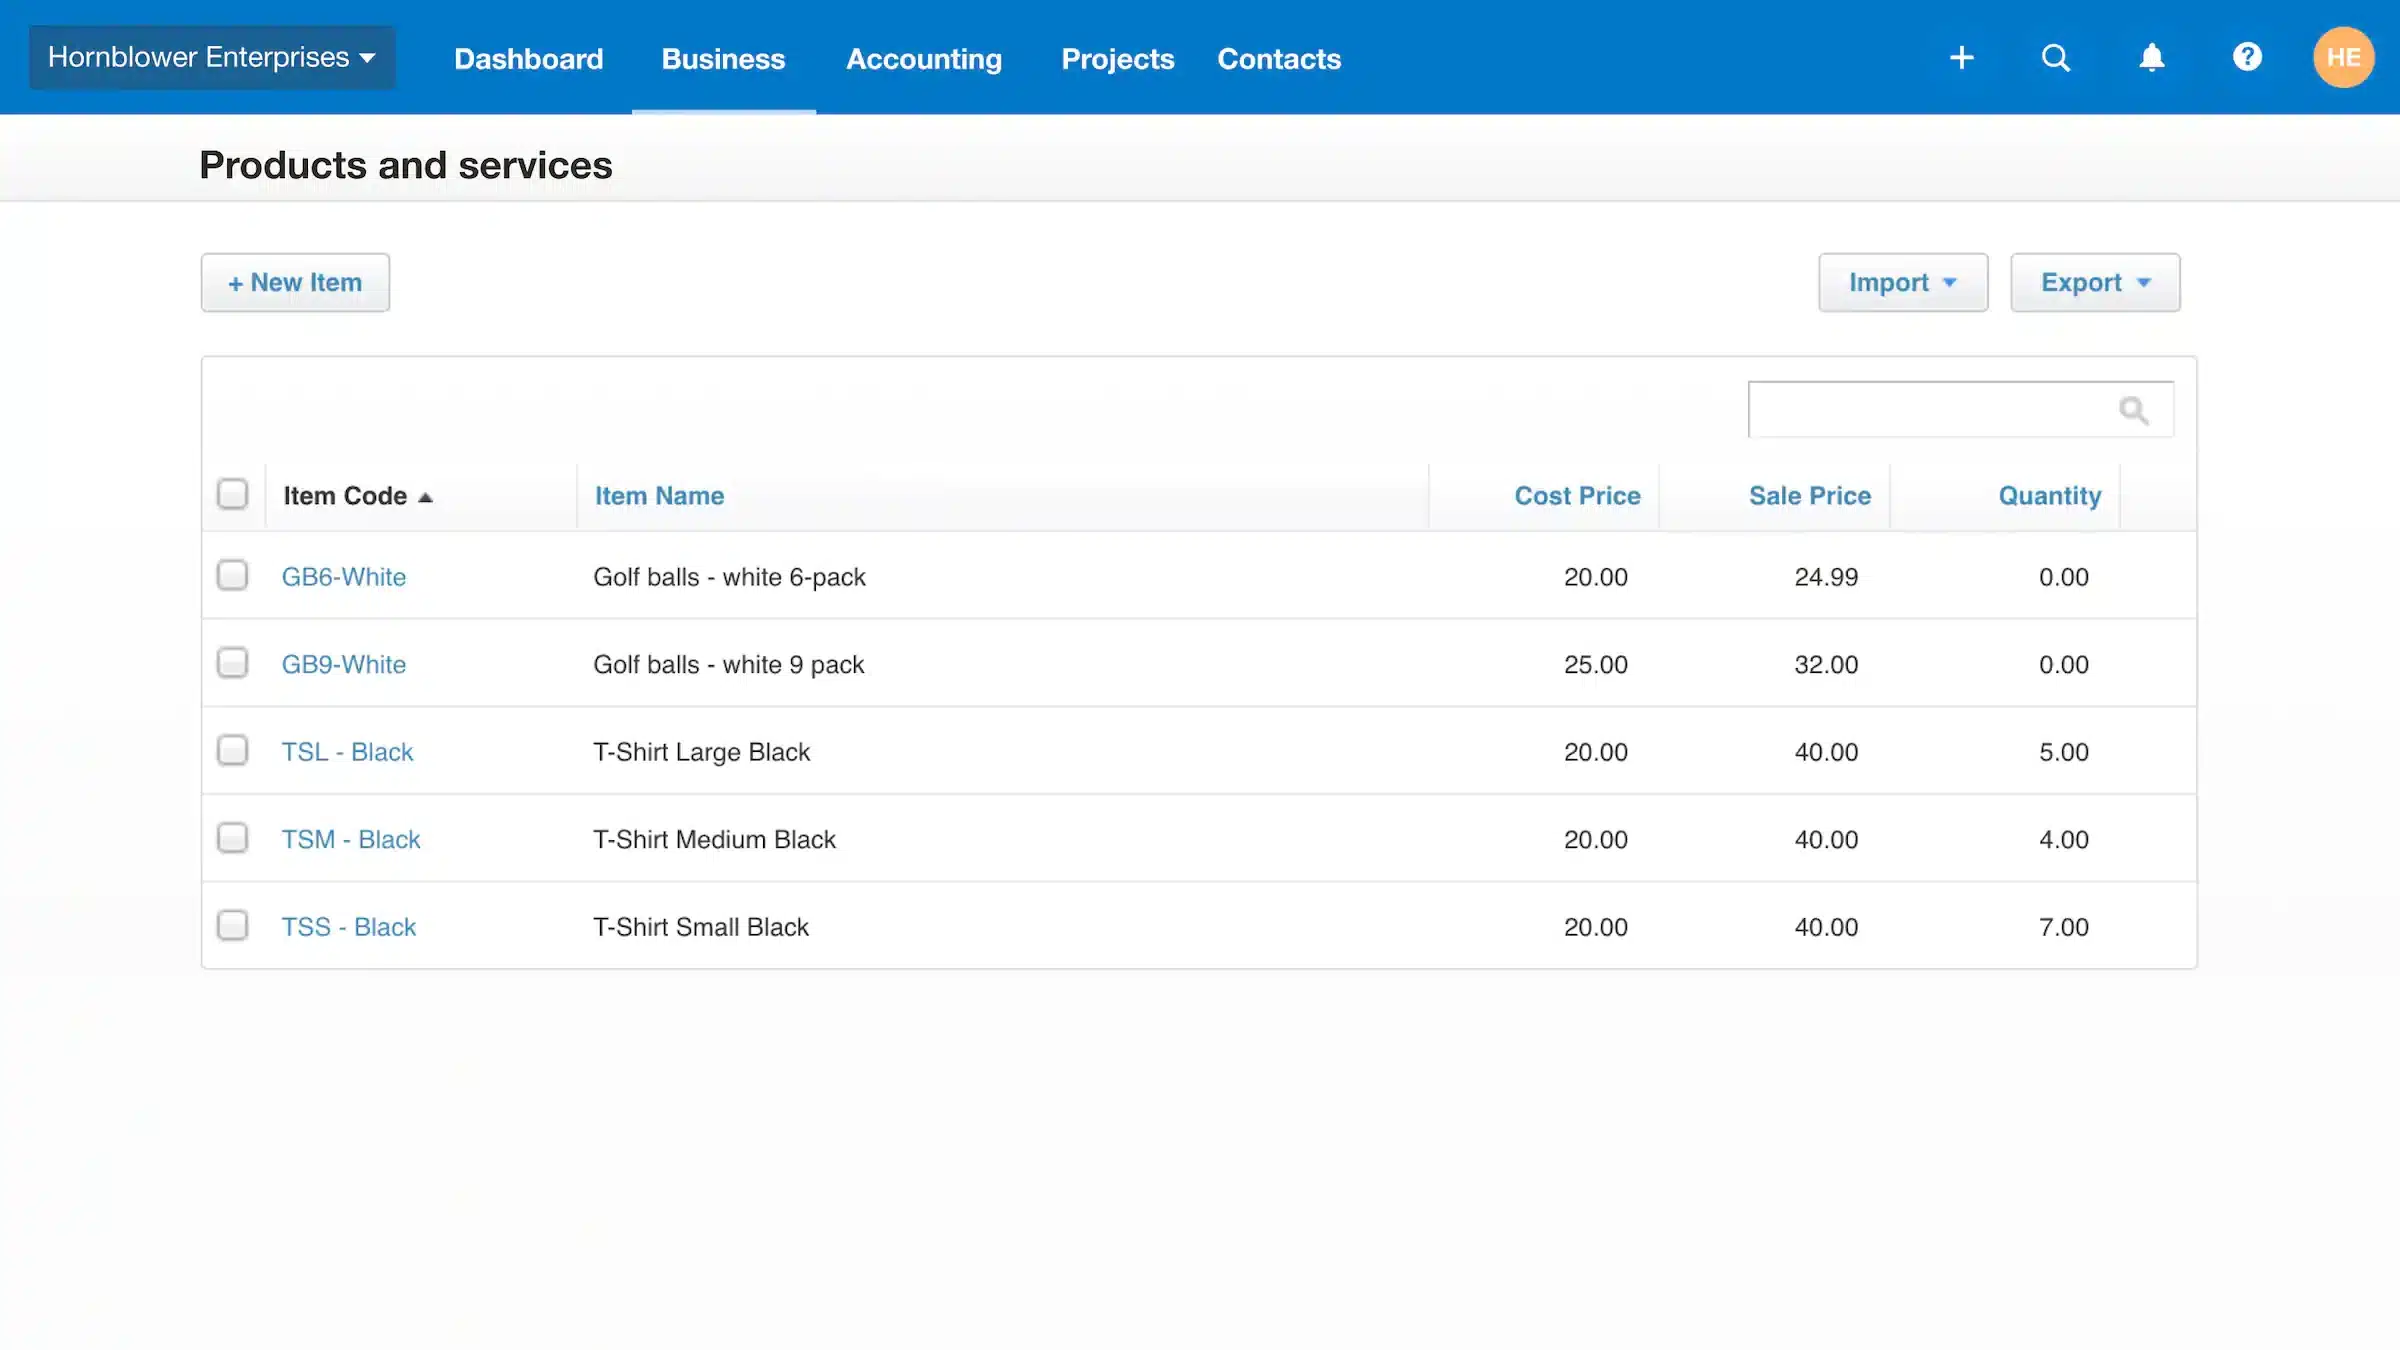
Task: Open the Import dropdown
Action: pos(1902,282)
